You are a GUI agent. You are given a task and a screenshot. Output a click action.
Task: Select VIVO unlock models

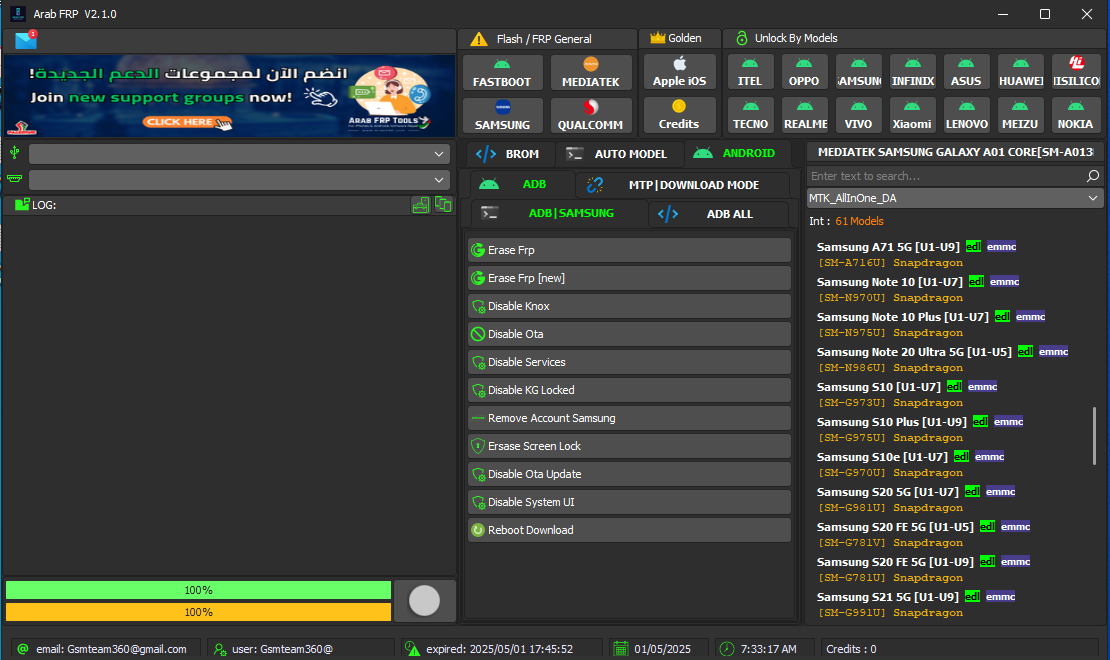coord(858,115)
